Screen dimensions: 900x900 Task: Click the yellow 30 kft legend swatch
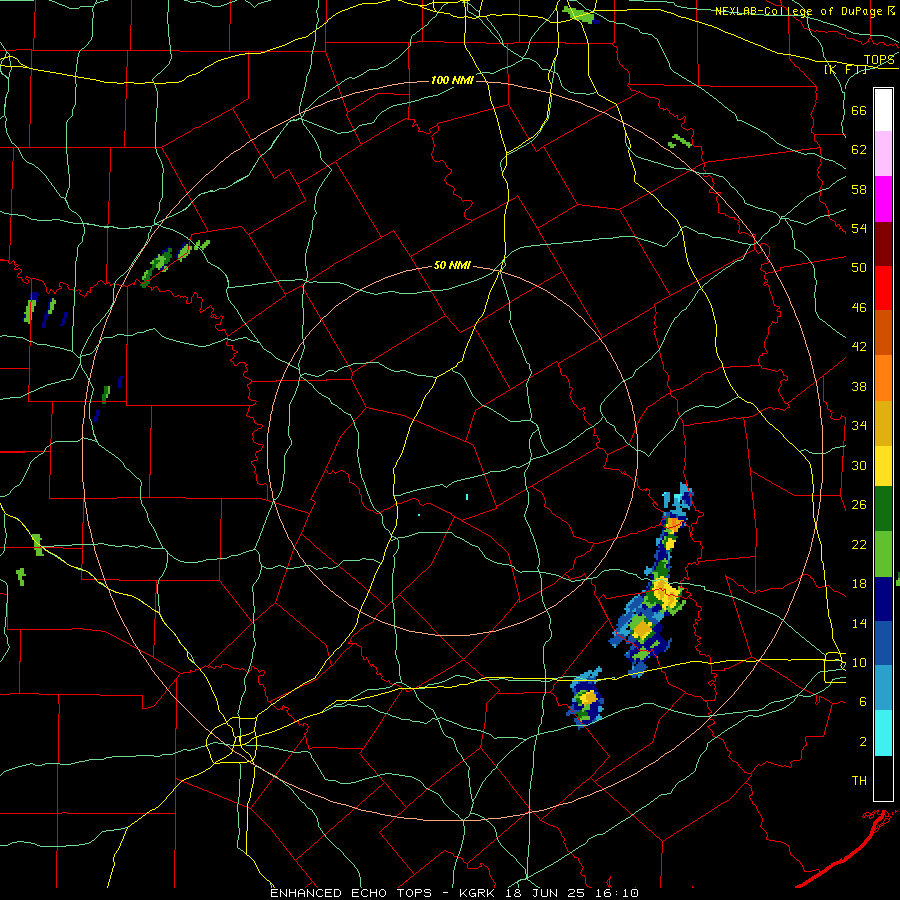pos(883,465)
